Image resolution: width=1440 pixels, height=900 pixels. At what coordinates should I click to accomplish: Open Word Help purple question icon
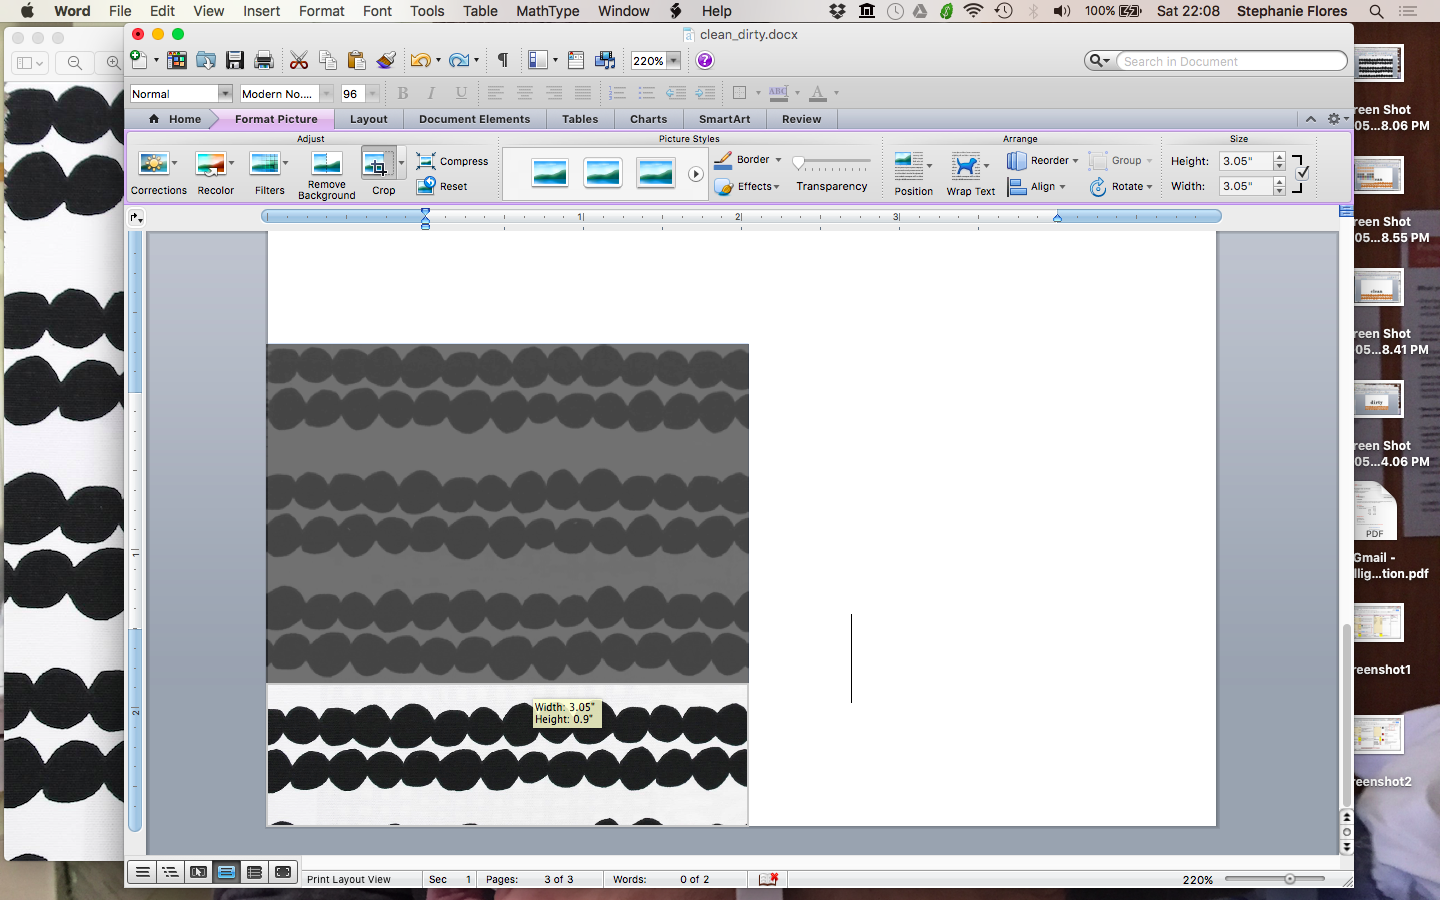coord(705,60)
